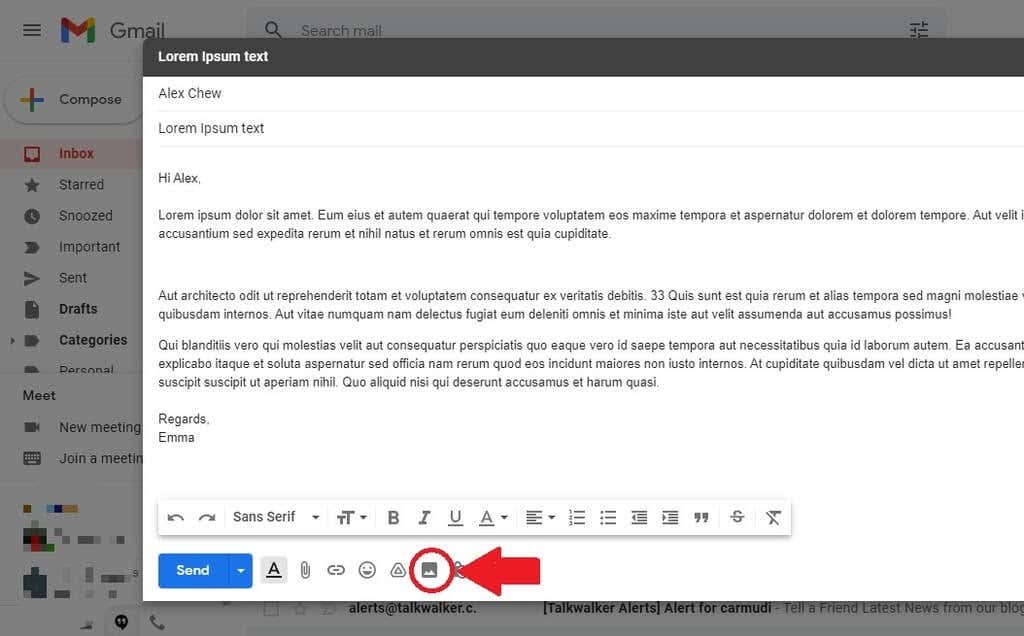Open the emoji picker
This screenshot has height=636, width=1024.
point(367,570)
